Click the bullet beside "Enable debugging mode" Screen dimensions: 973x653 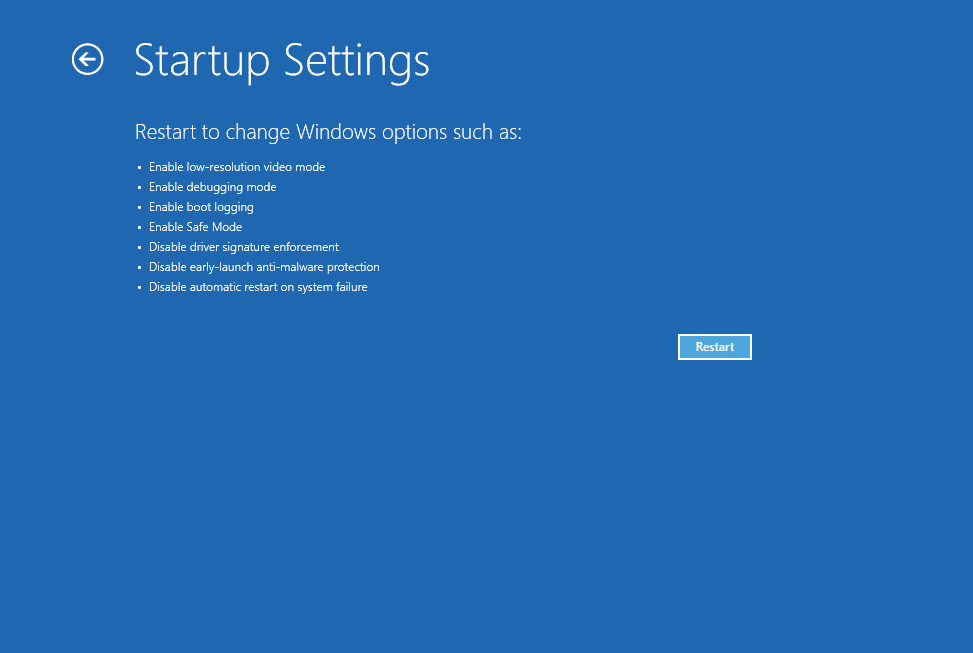tap(140, 187)
